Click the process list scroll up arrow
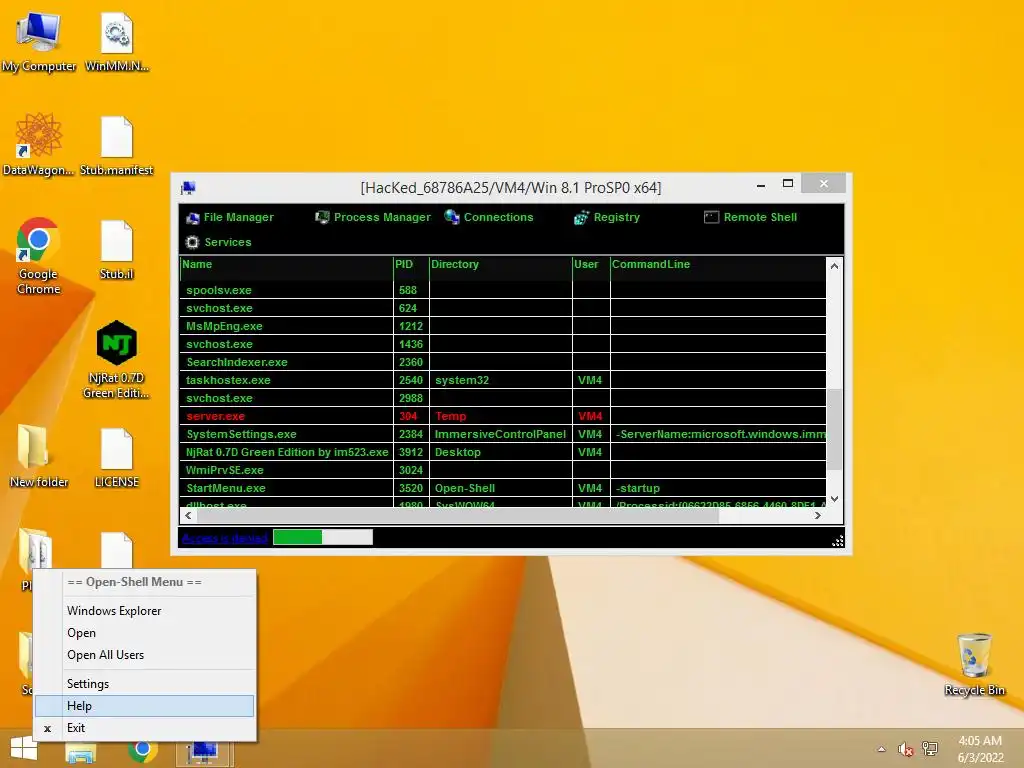1024x768 pixels. click(x=834, y=266)
